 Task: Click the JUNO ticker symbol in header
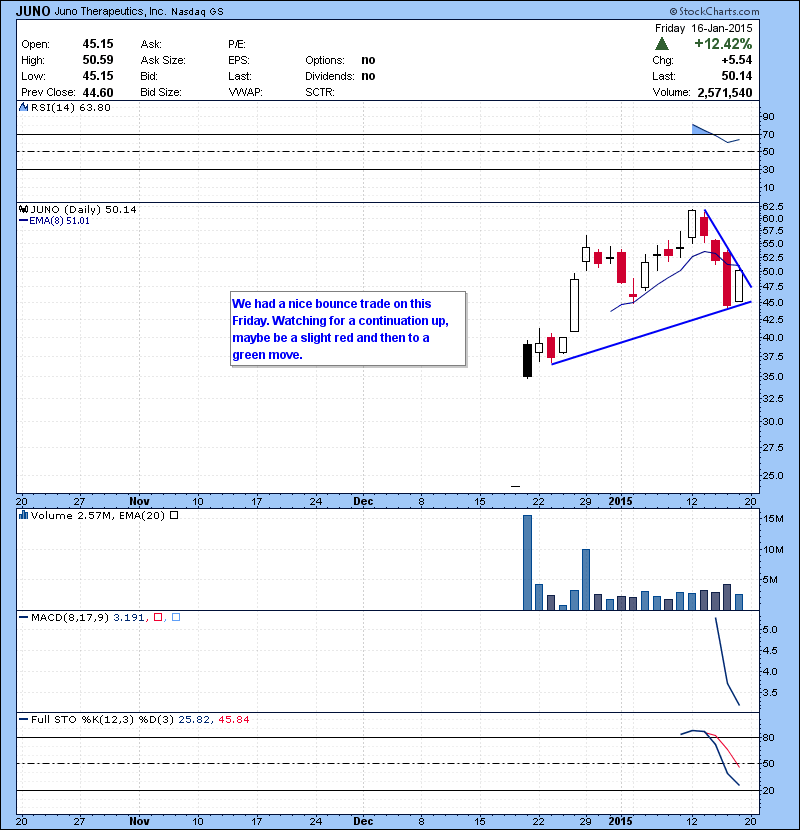(33, 11)
